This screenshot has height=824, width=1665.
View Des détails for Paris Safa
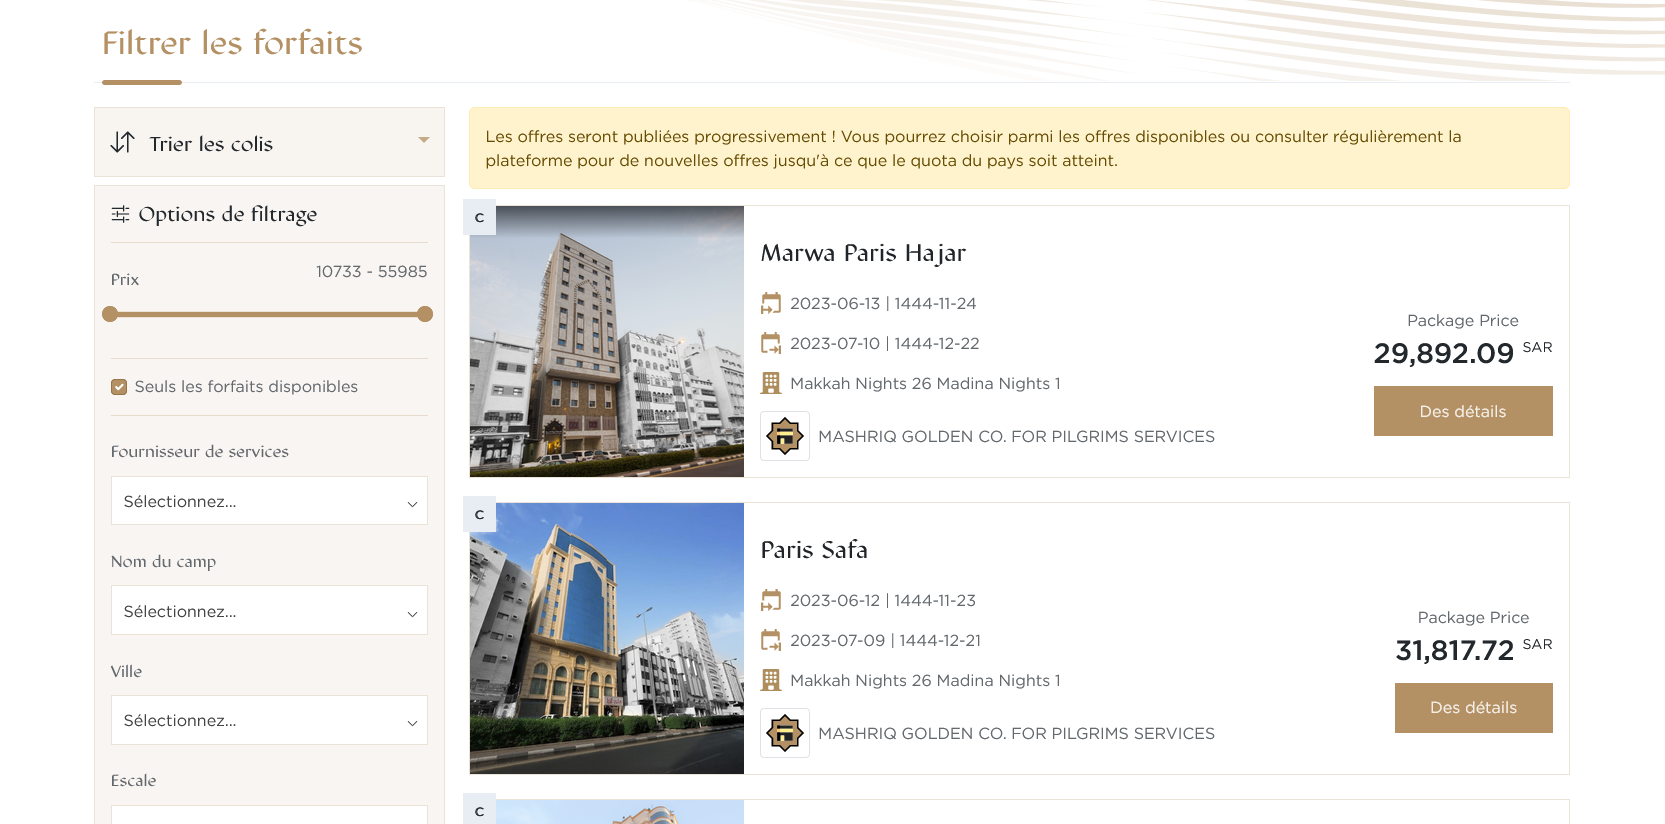[x=1474, y=708]
